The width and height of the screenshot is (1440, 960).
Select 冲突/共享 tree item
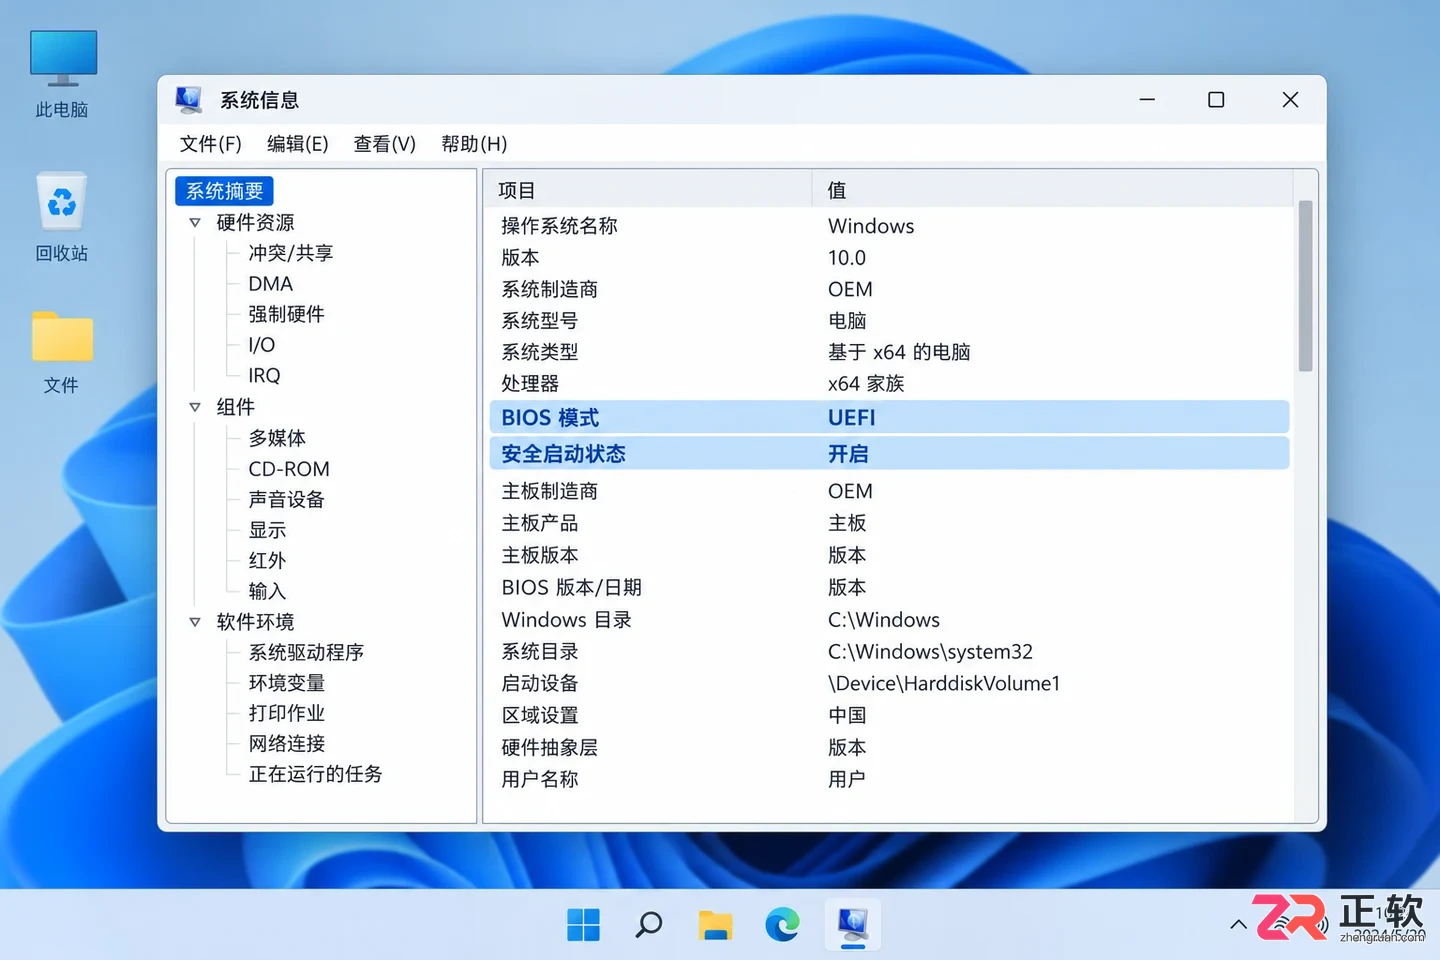click(291, 253)
